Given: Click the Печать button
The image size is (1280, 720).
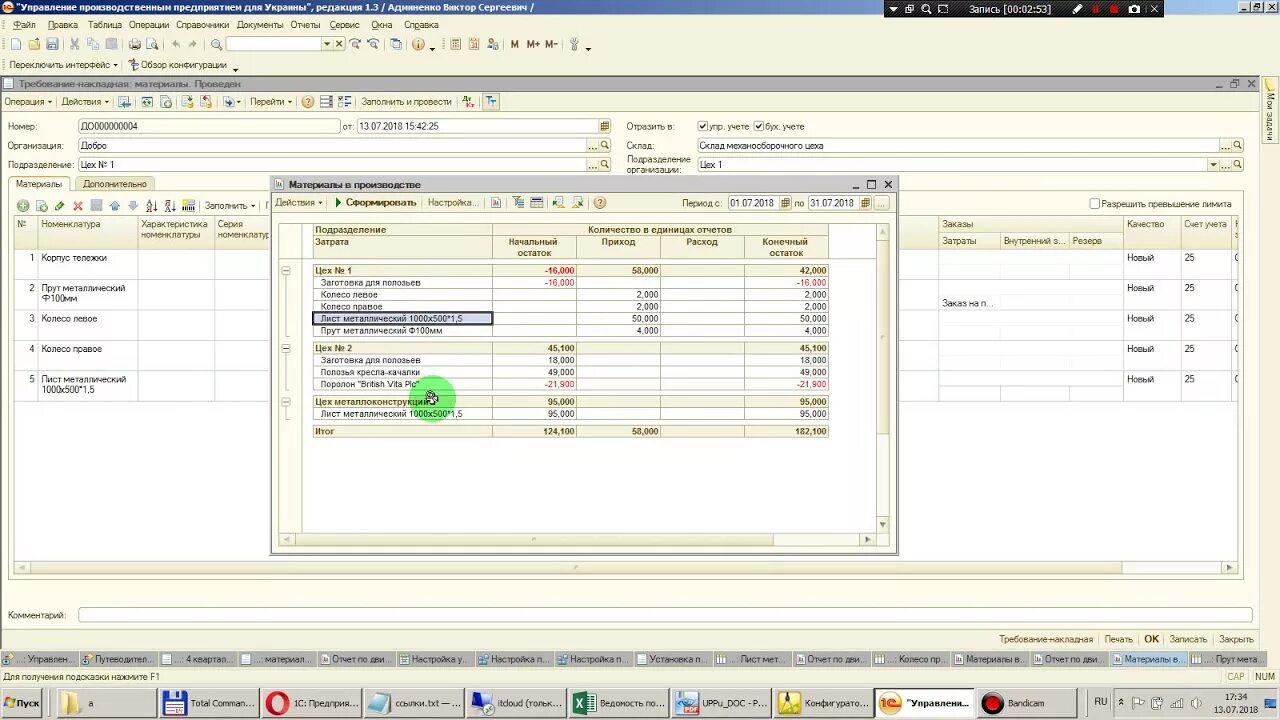Looking at the screenshot, I should [x=1118, y=639].
